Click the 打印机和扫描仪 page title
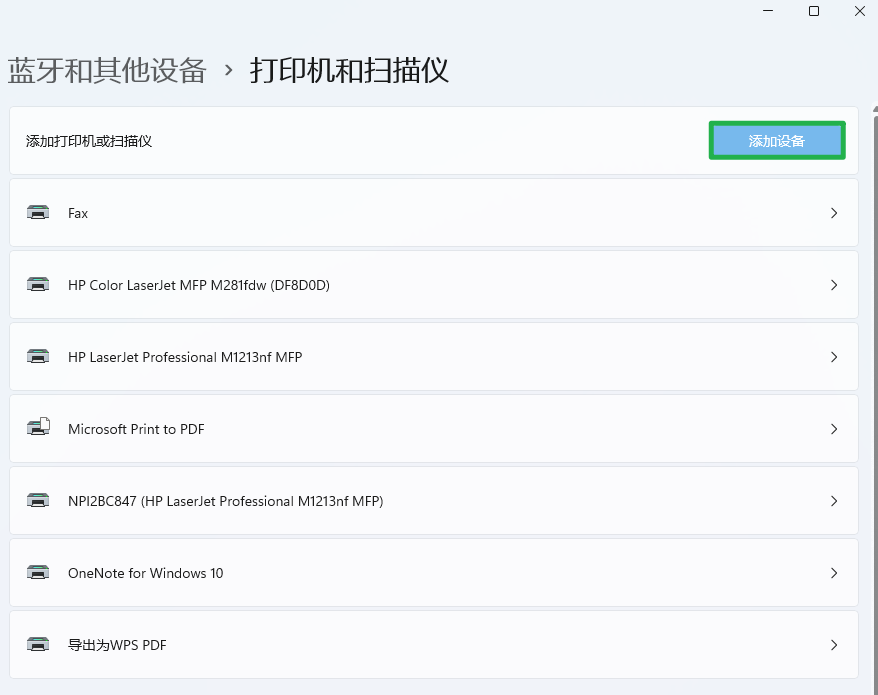Image resolution: width=878 pixels, height=695 pixels. click(349, 71)
